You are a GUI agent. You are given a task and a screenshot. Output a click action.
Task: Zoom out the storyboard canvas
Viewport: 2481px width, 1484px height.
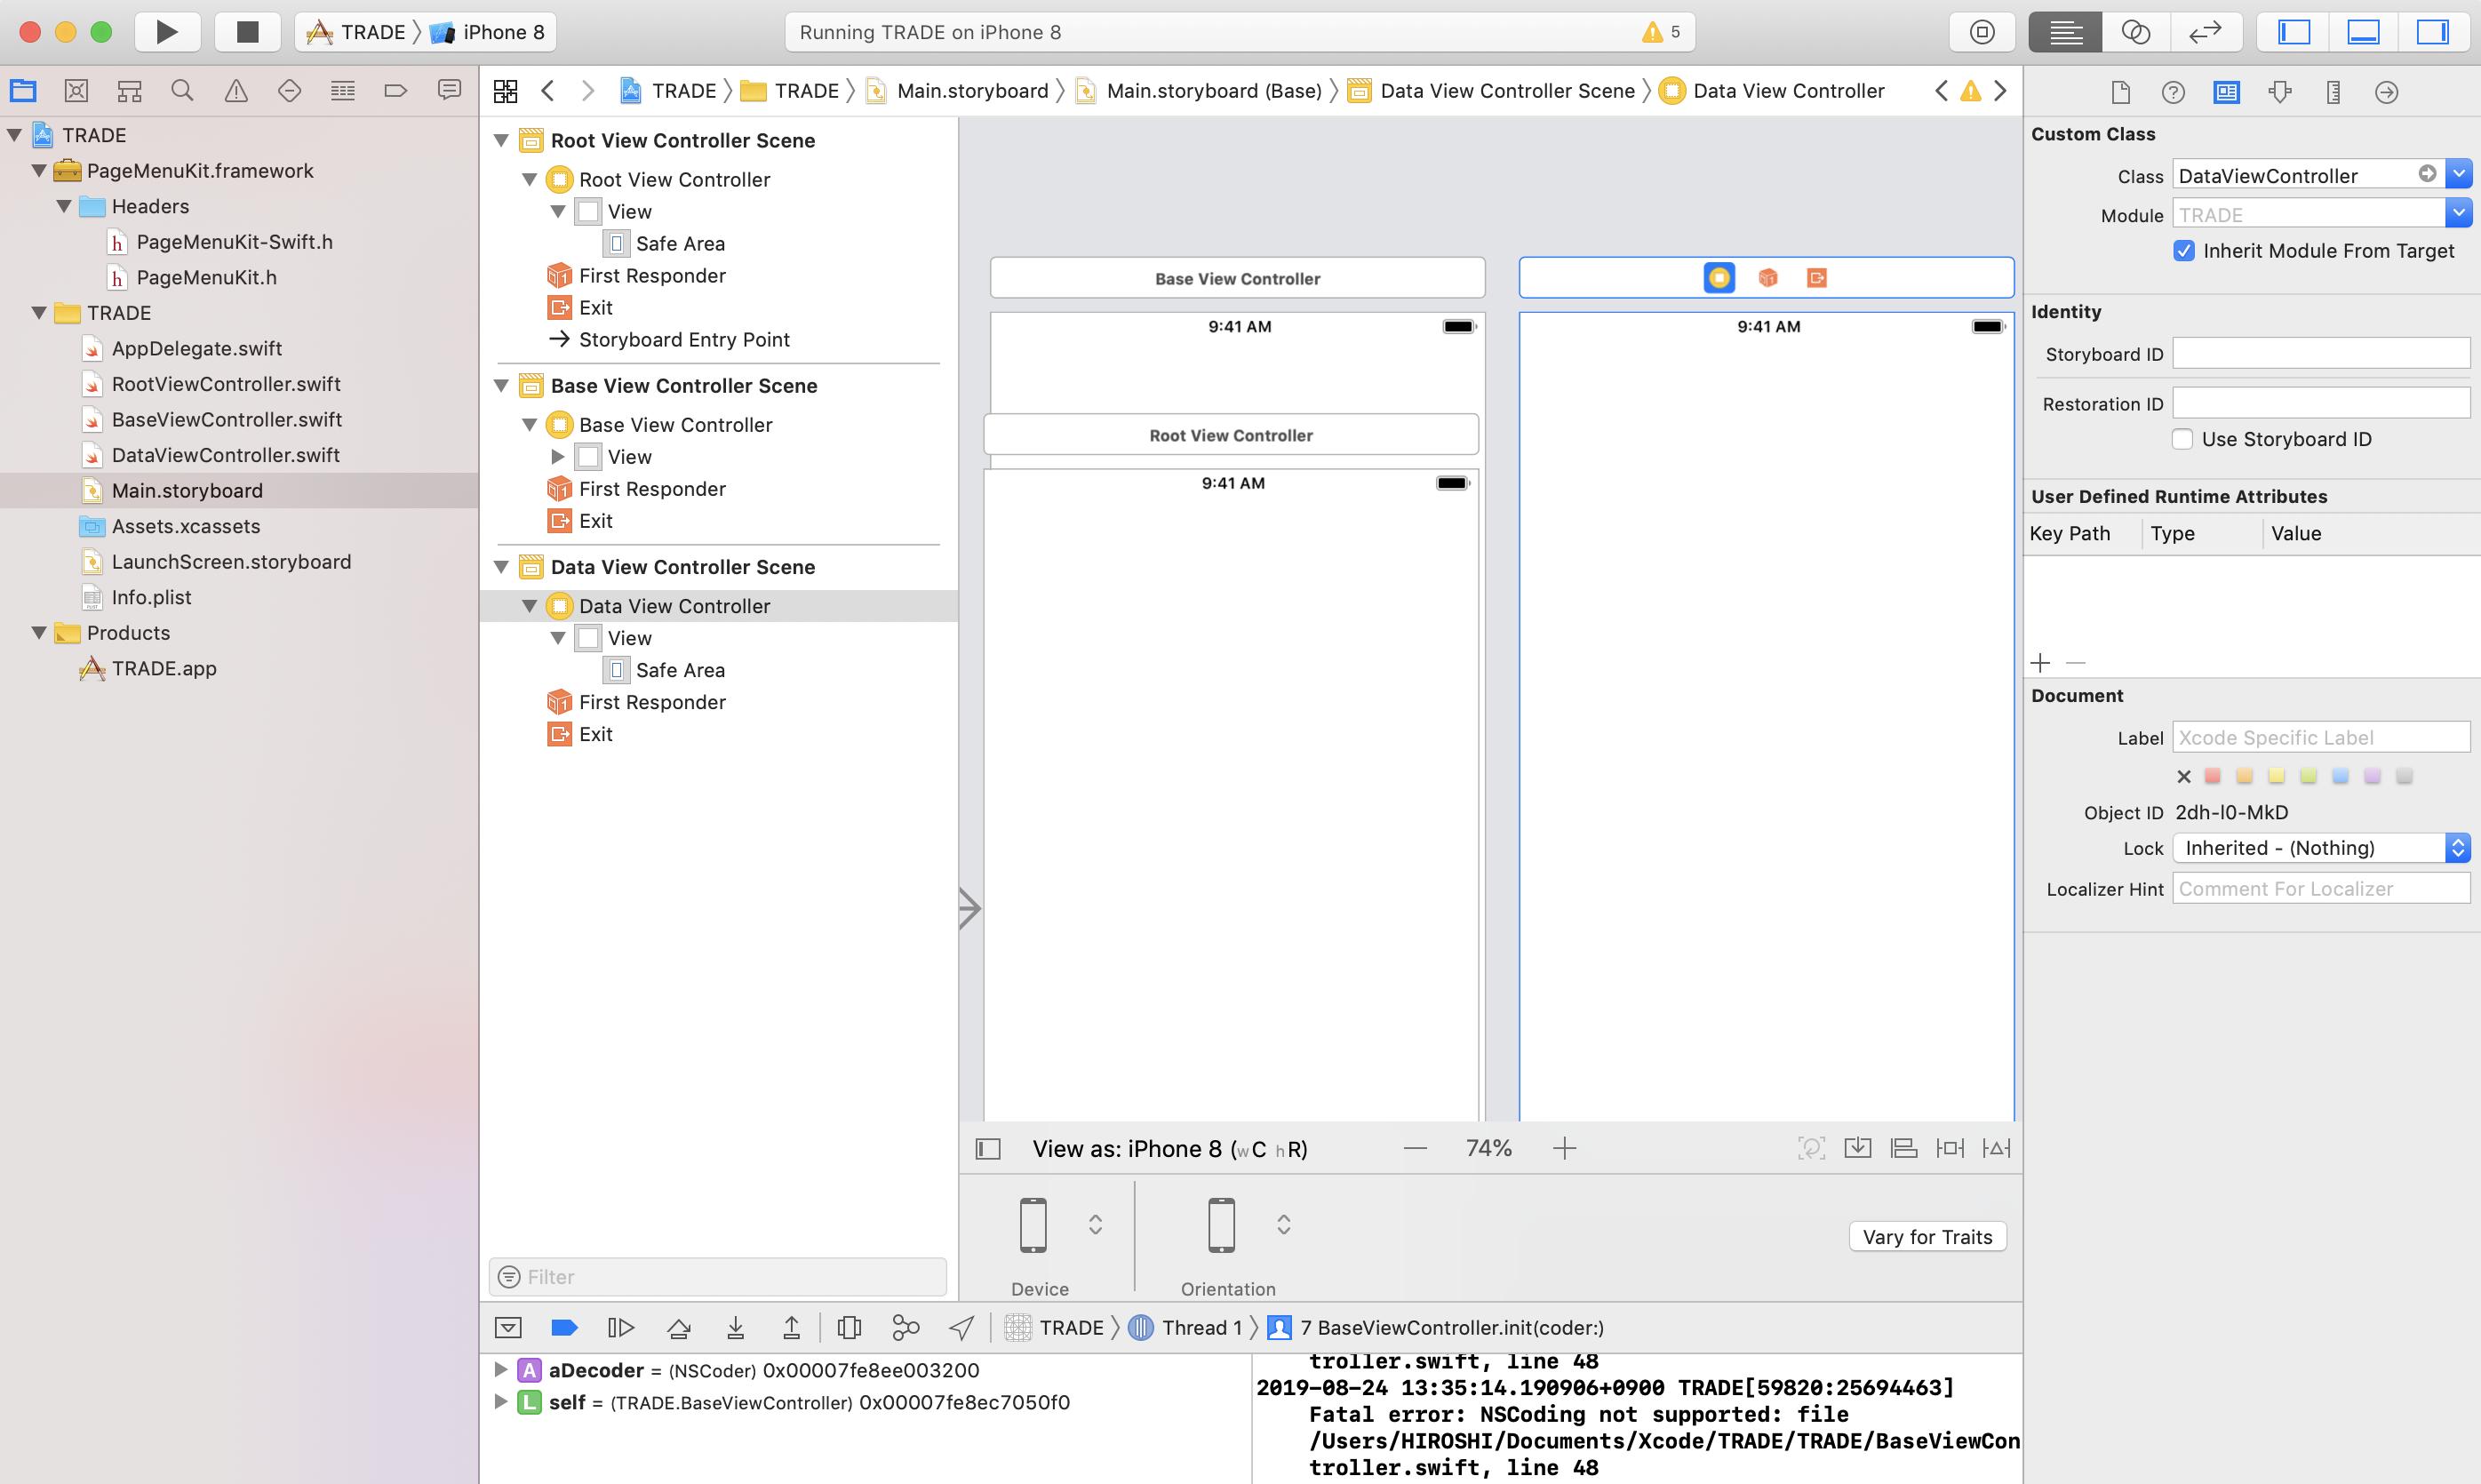tap(1415, 1149)
